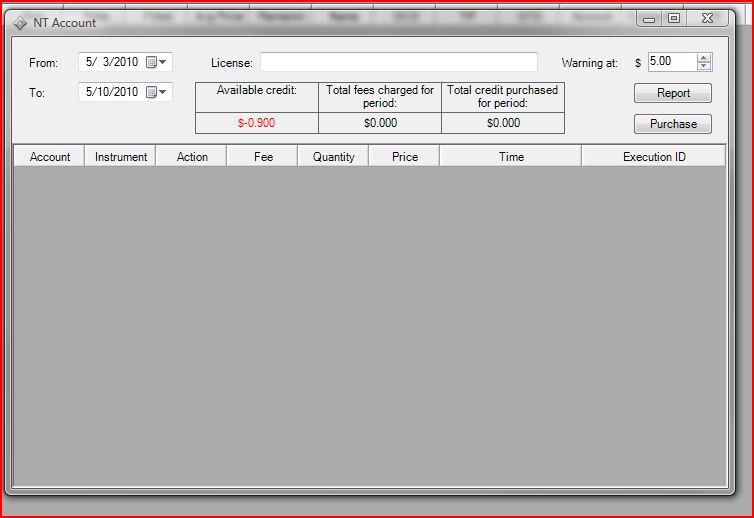The height and width of the screenshot is (518, 754).
Task: Focus the License text box
Action: point(399,62)
